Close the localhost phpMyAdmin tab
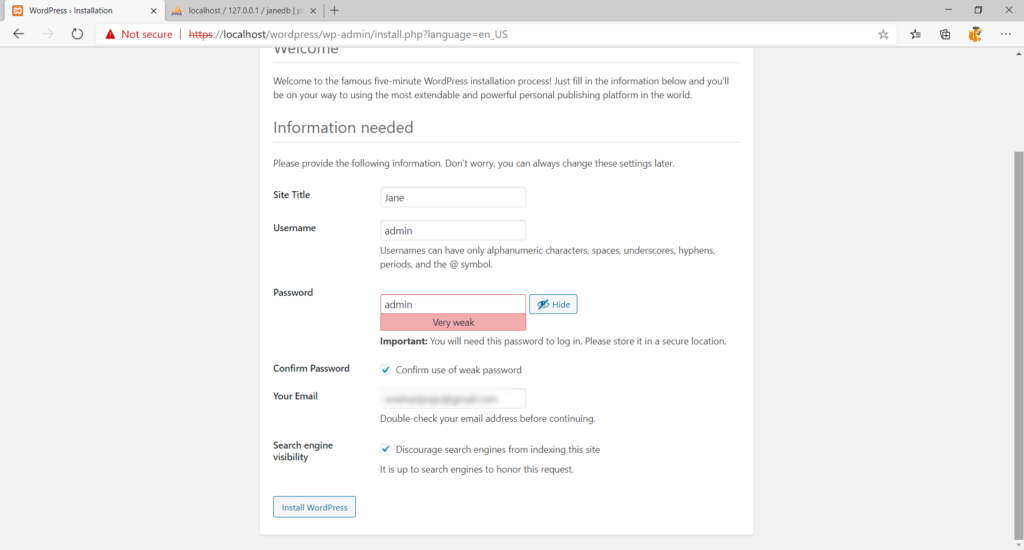The height and width of the screenshot is (550, 1024). click(x=313, y=11)
